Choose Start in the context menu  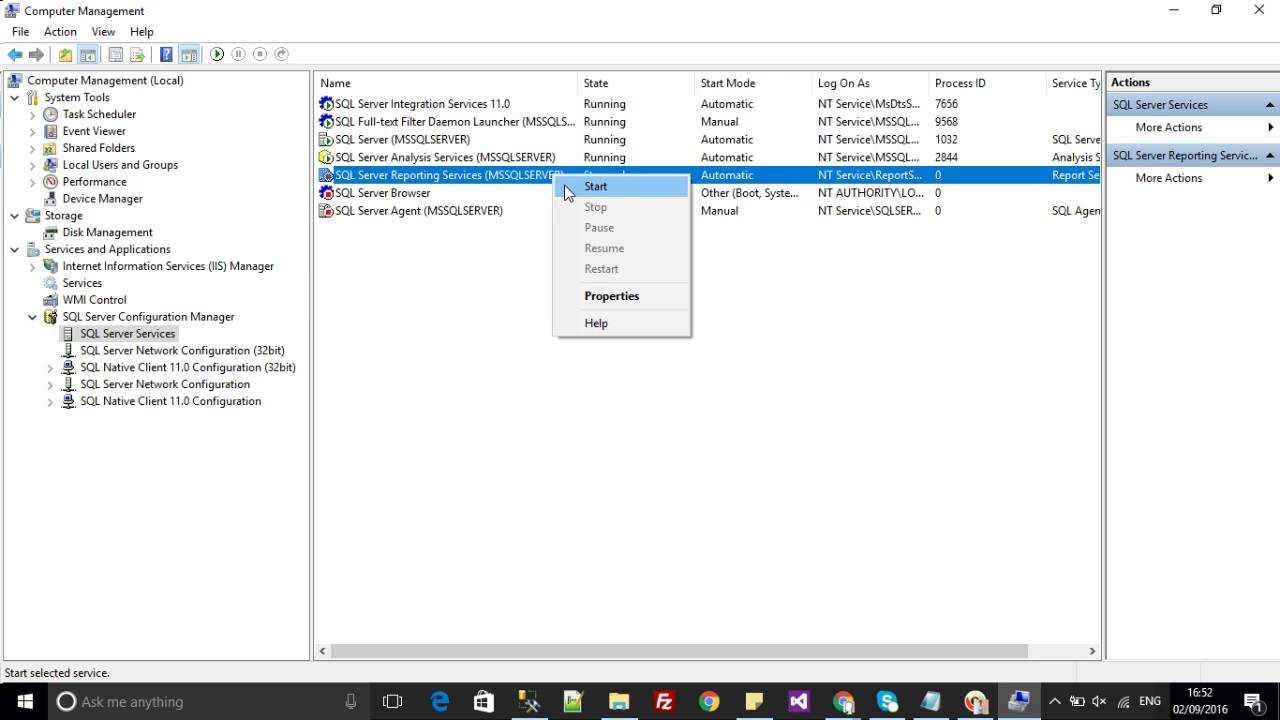621,186
